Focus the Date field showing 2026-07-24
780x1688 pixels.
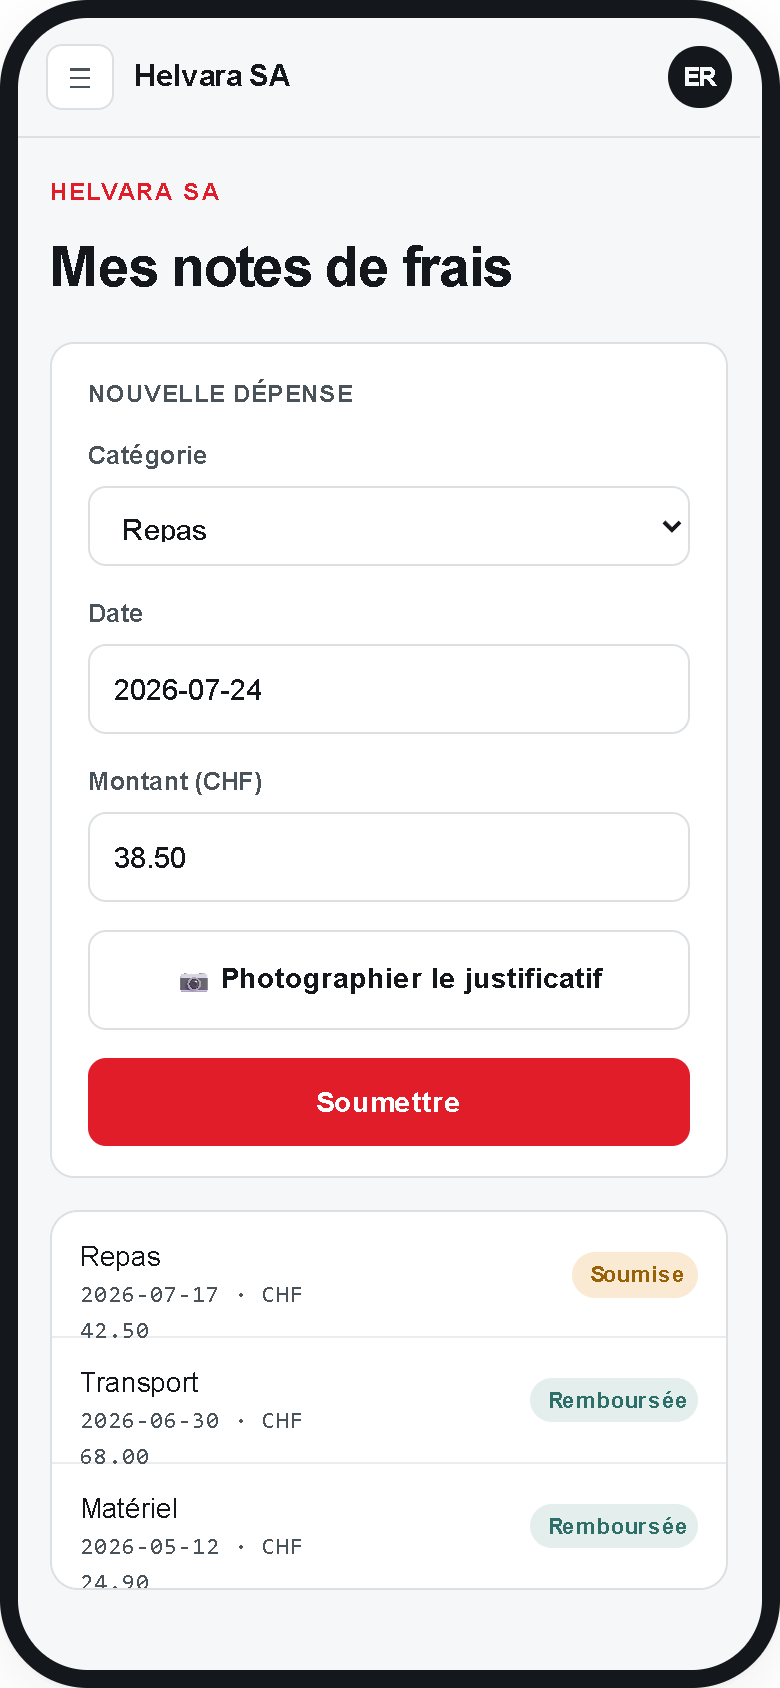click(x=389, y=689)
